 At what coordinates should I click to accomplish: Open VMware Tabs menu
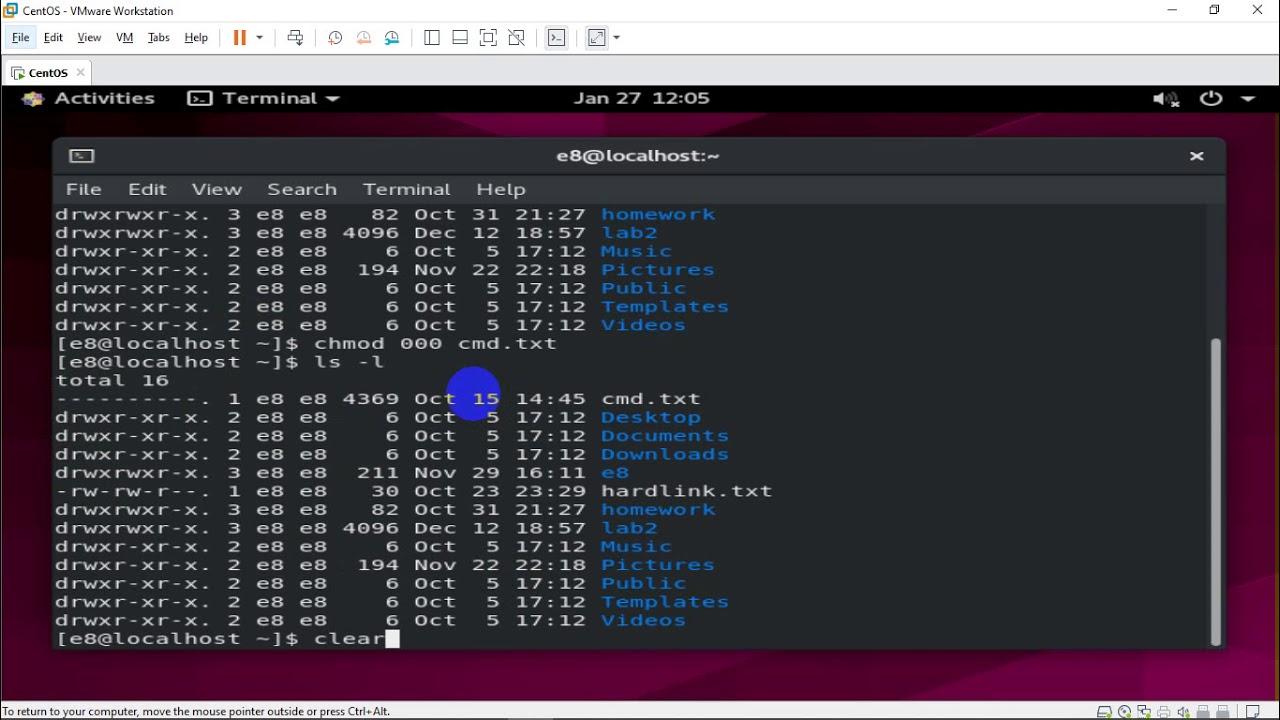coord(159,38)
